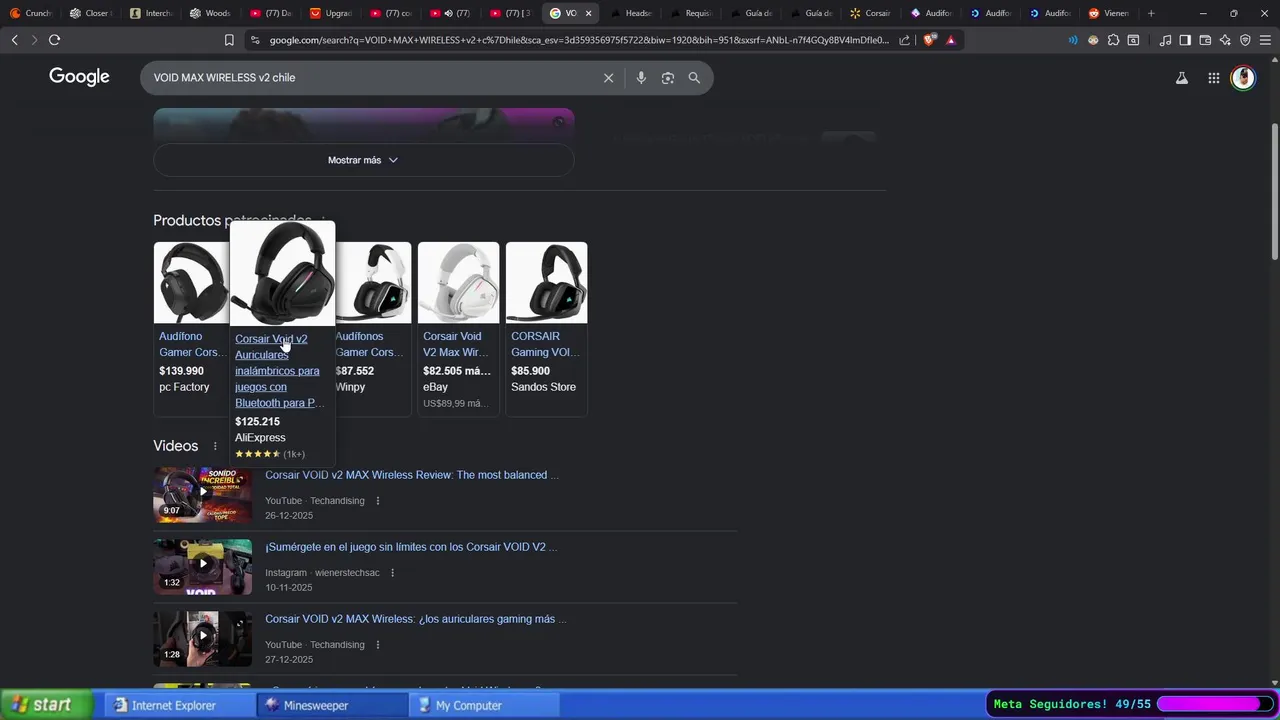Open Winpy Audífonos Gamer listing
This screenshot has width=1280, height=720.
click(370, 344)
